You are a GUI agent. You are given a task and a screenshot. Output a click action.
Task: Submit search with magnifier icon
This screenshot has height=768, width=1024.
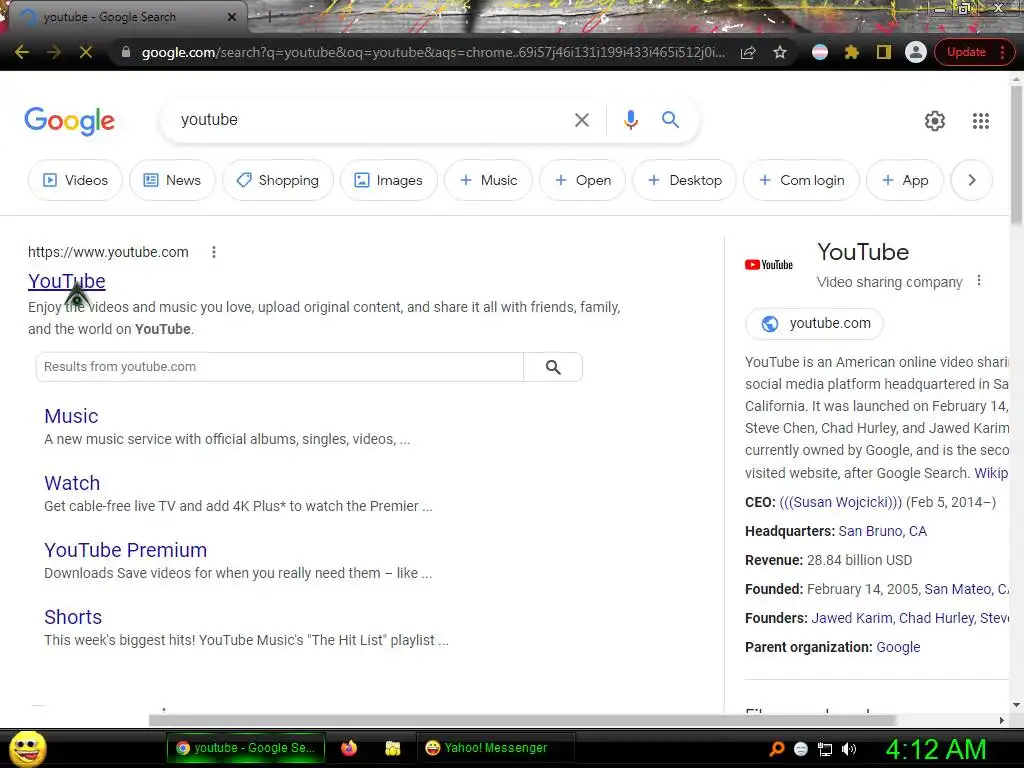tap(670, 120)
